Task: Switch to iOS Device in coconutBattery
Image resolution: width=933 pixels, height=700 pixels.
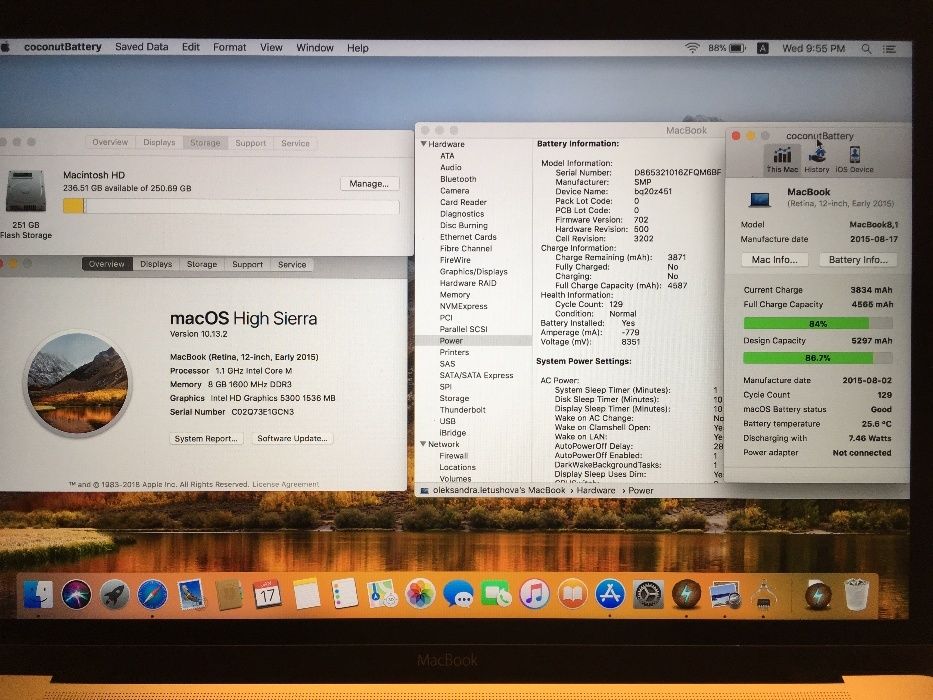Action: [854, 160]
